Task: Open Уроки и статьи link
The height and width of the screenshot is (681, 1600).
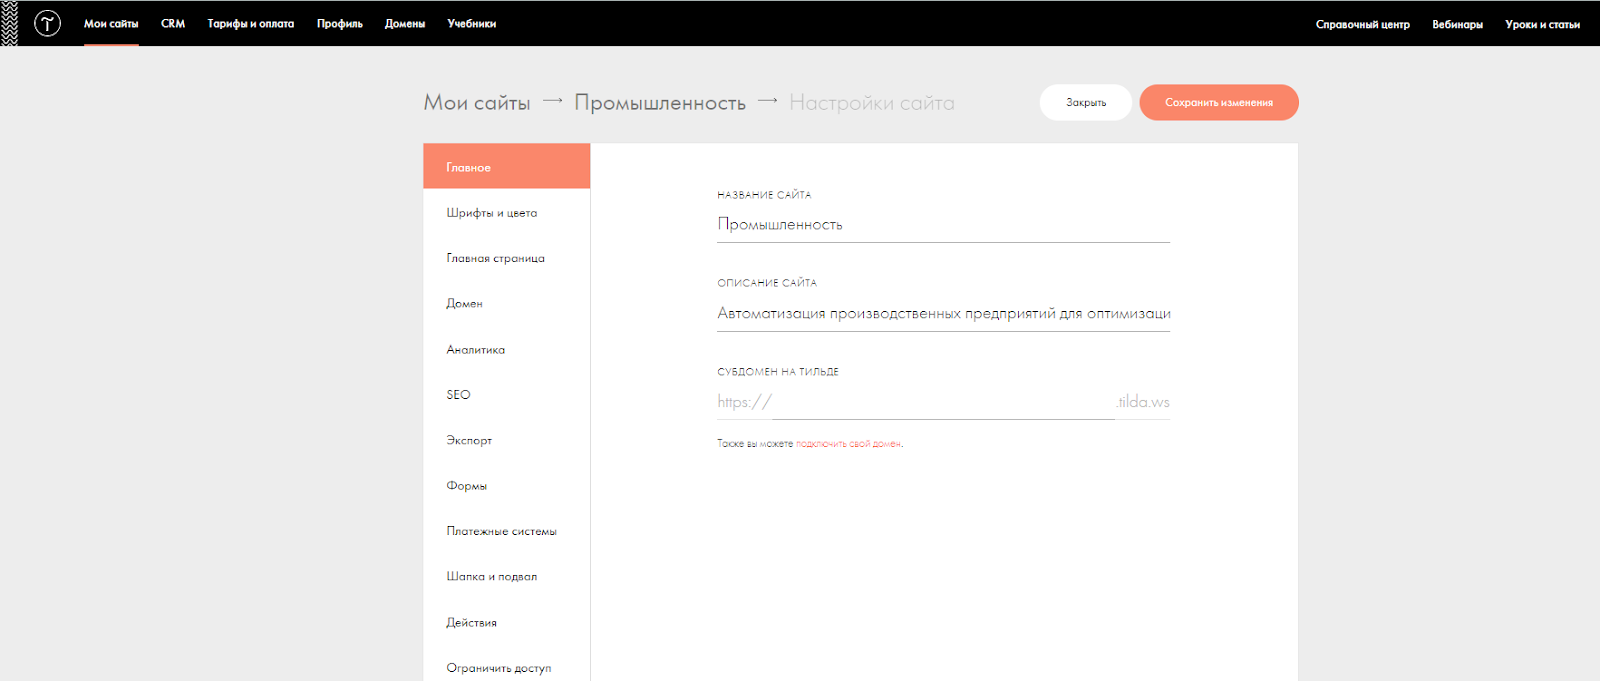Action: click(1542, 24)
